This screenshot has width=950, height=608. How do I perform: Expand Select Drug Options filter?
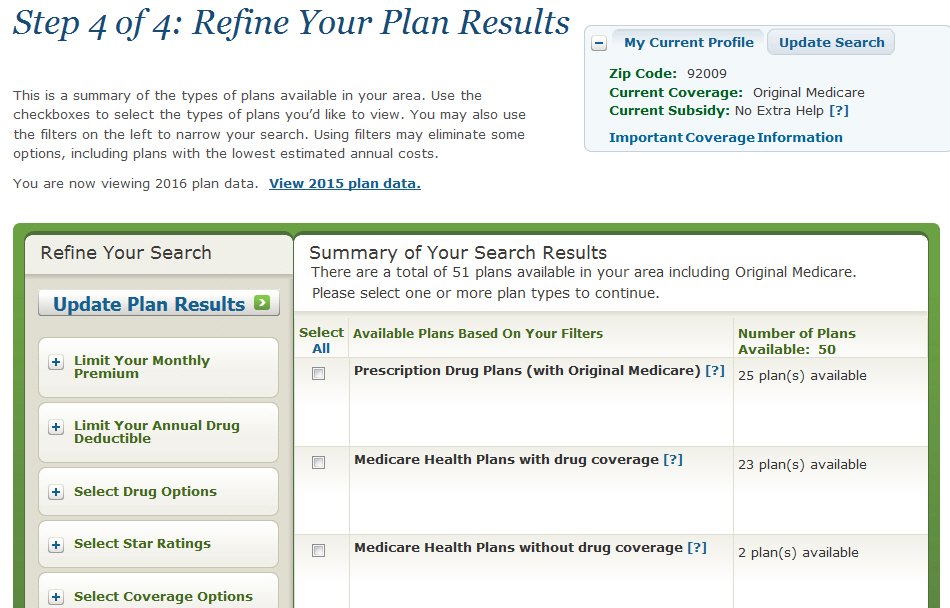pyautogui.click(x=56, y=492)
